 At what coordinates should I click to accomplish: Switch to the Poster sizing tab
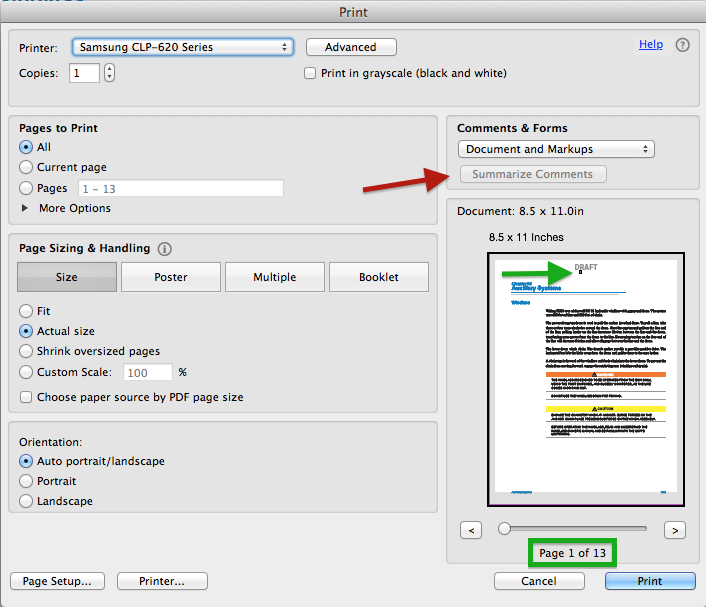tap(171, 277)
